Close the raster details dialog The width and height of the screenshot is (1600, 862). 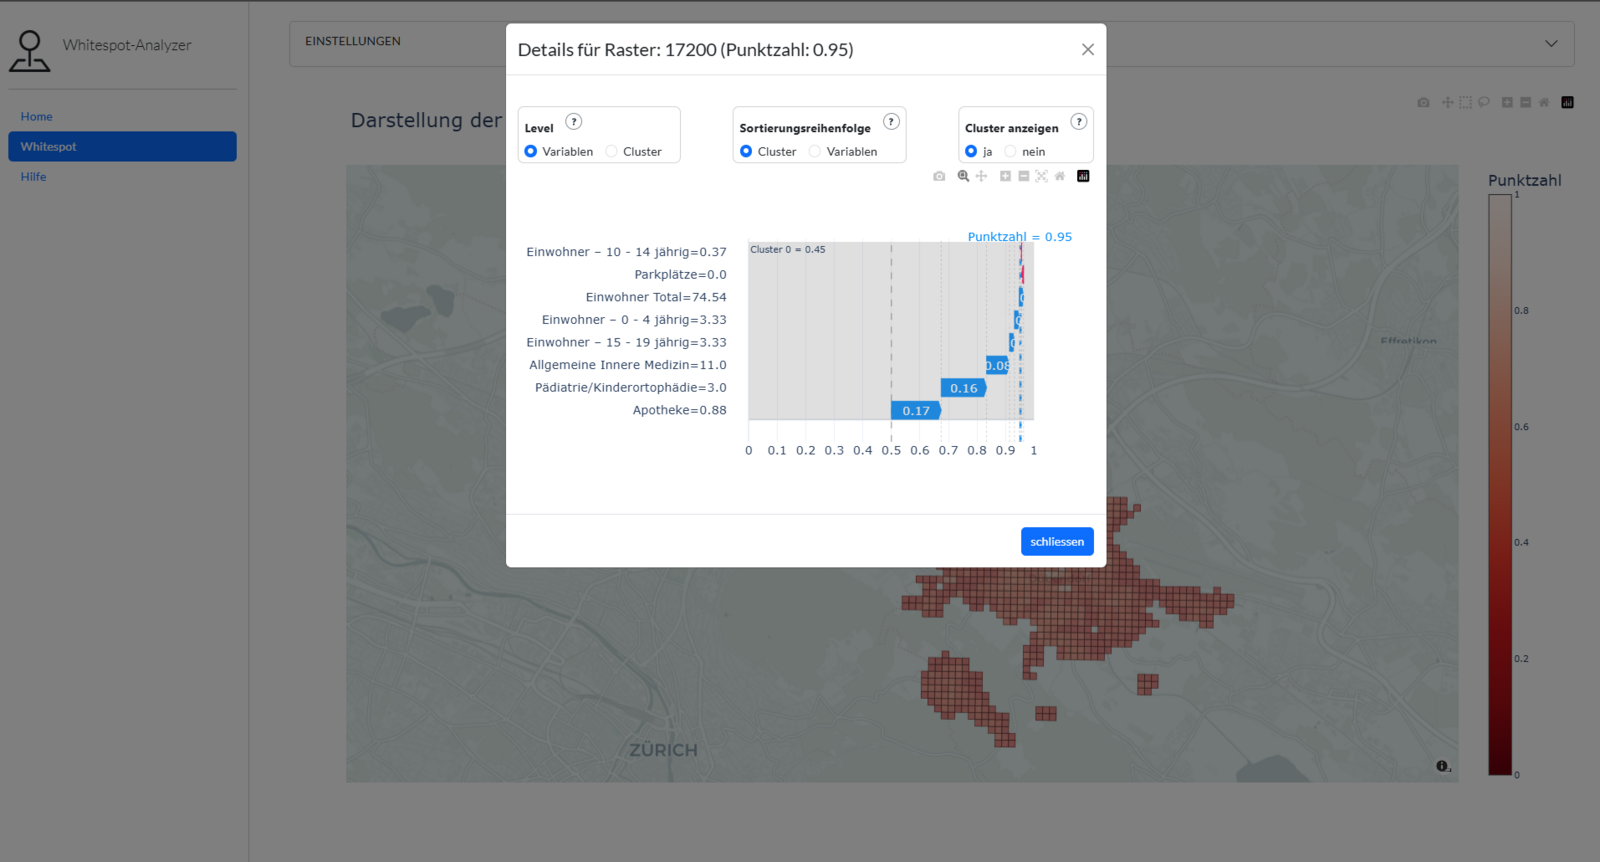coord(1087,50)
